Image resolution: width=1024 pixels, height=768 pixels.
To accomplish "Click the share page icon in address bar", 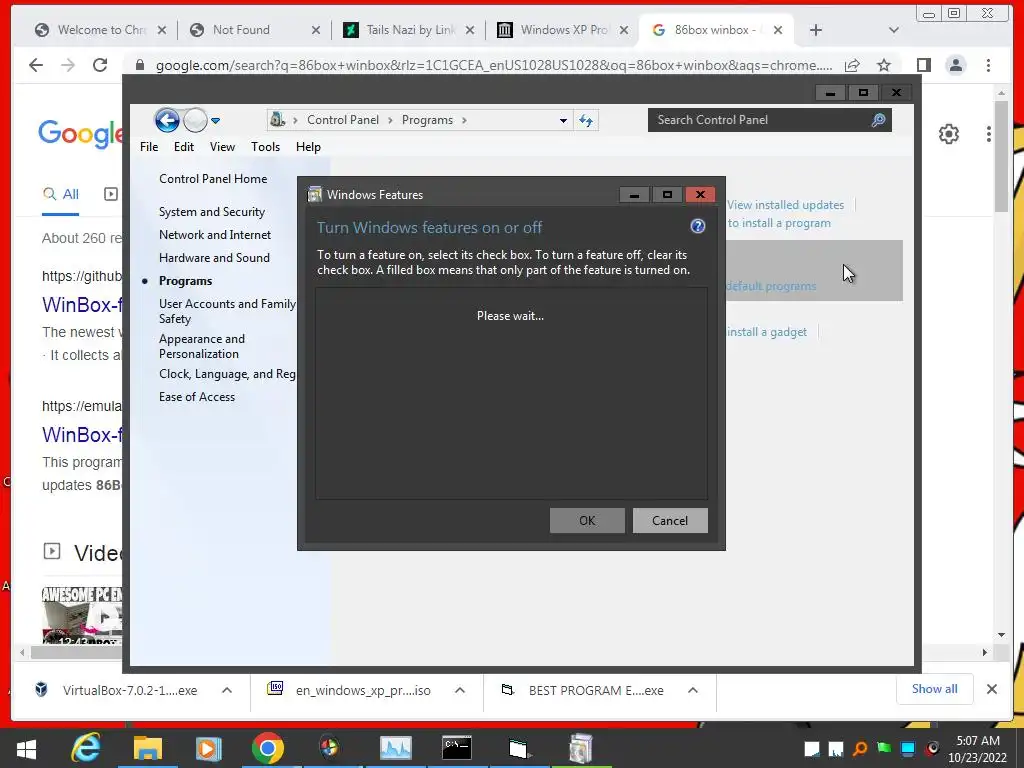I will [x=852, y=65].
